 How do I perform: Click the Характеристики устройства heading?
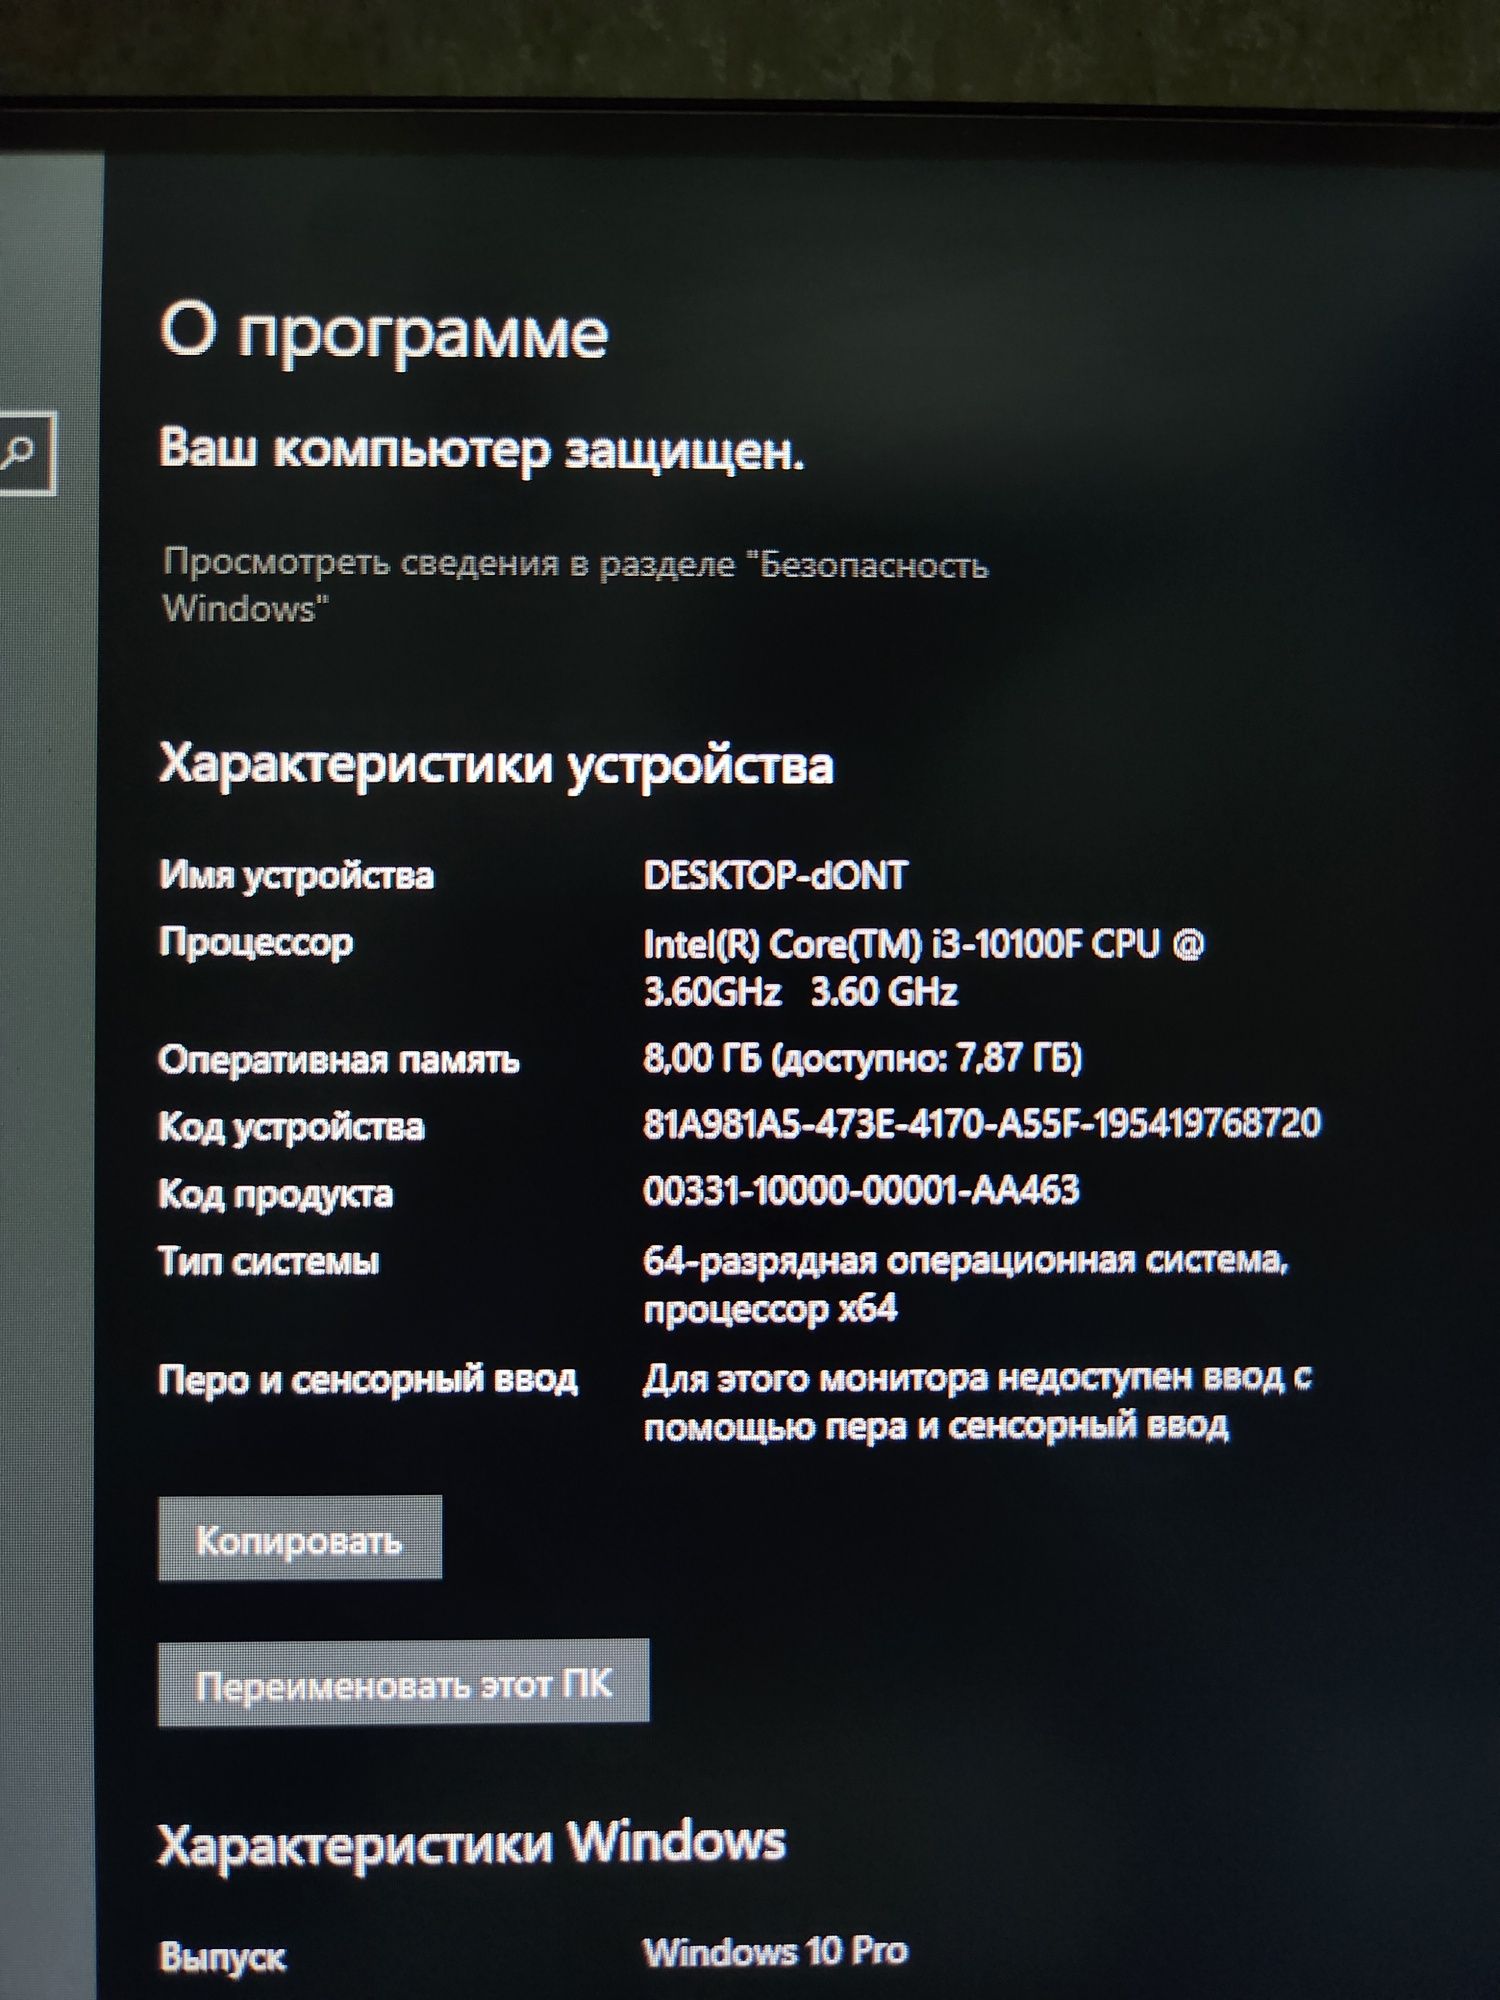point(496,766)
